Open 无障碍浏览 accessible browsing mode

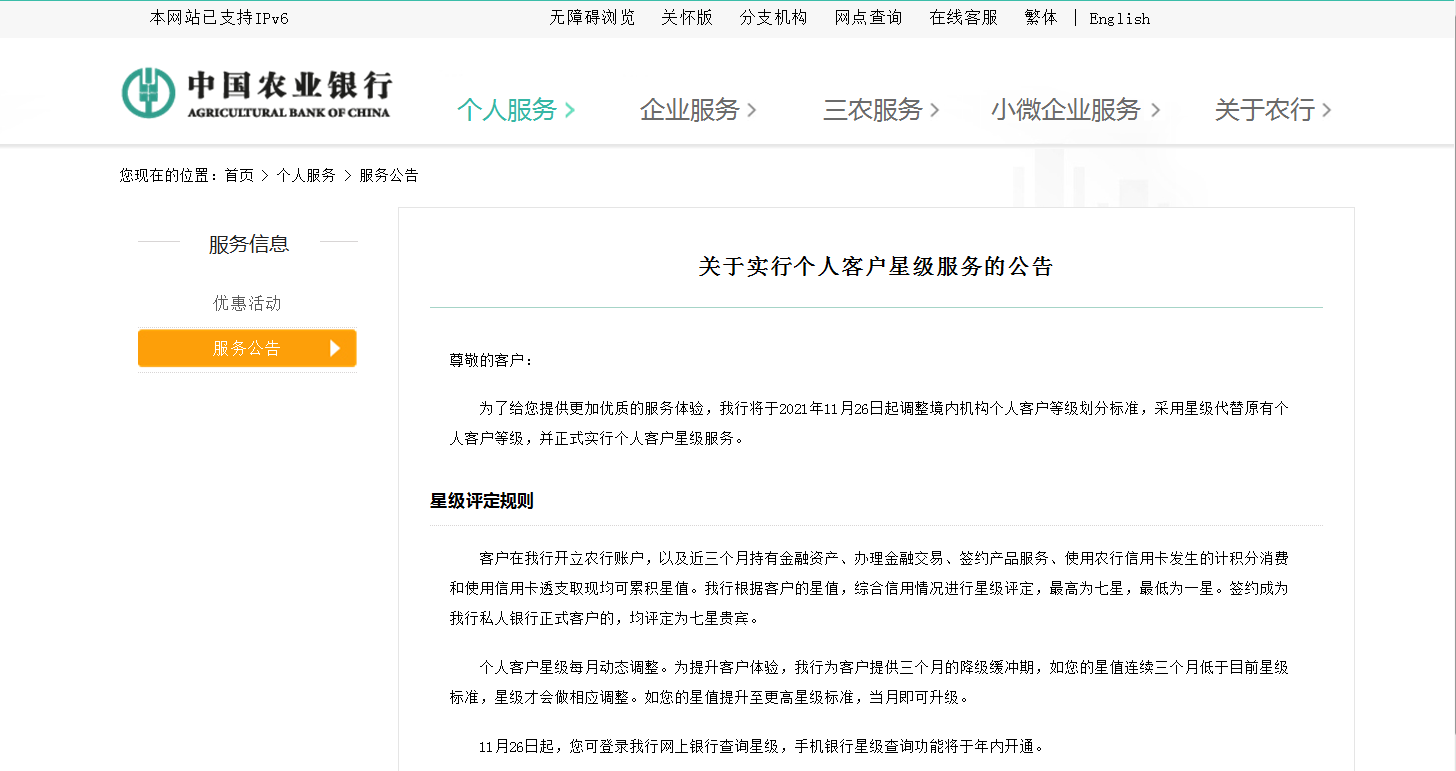click(x=590, y=17)
